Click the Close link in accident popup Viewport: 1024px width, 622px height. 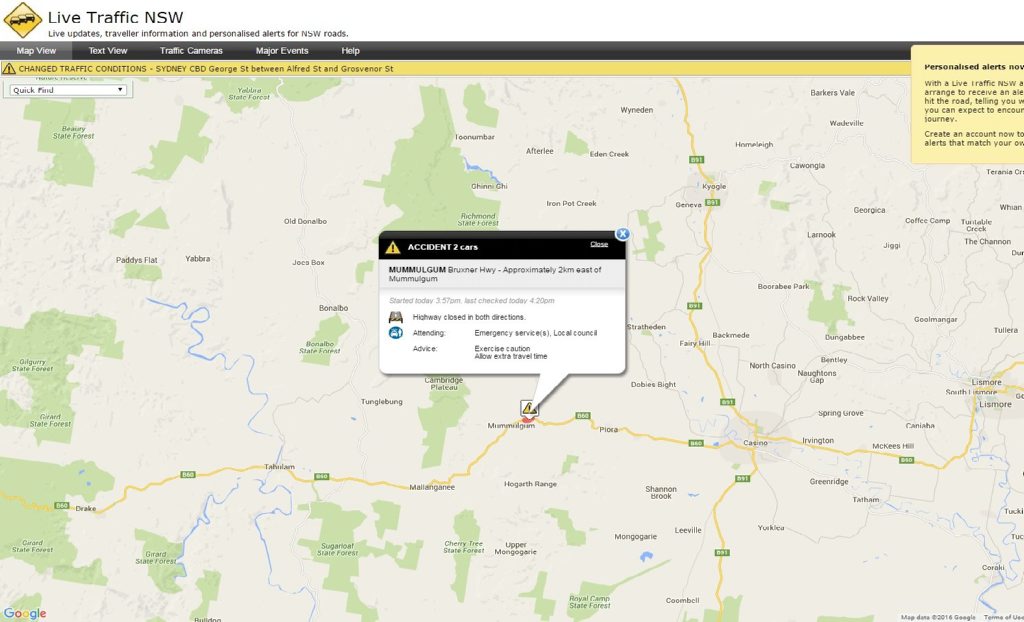(x=599, y=244)
